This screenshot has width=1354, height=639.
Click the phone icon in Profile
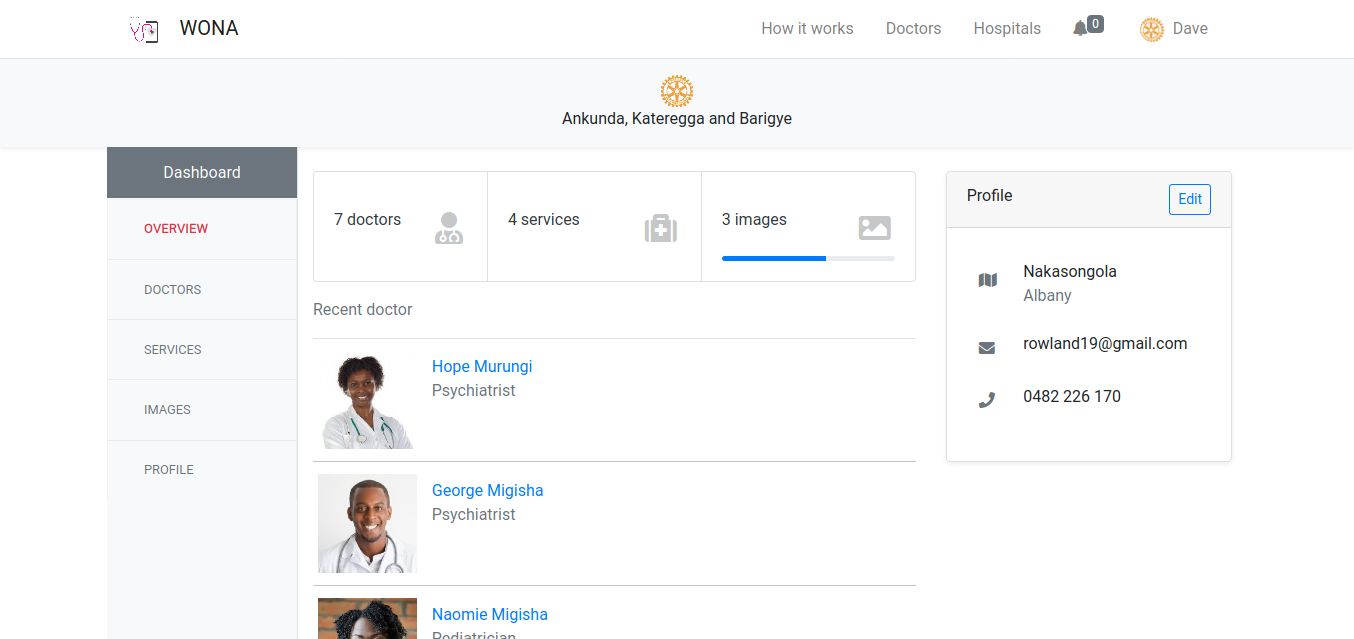pyautogui.click(x=987, y=400)
